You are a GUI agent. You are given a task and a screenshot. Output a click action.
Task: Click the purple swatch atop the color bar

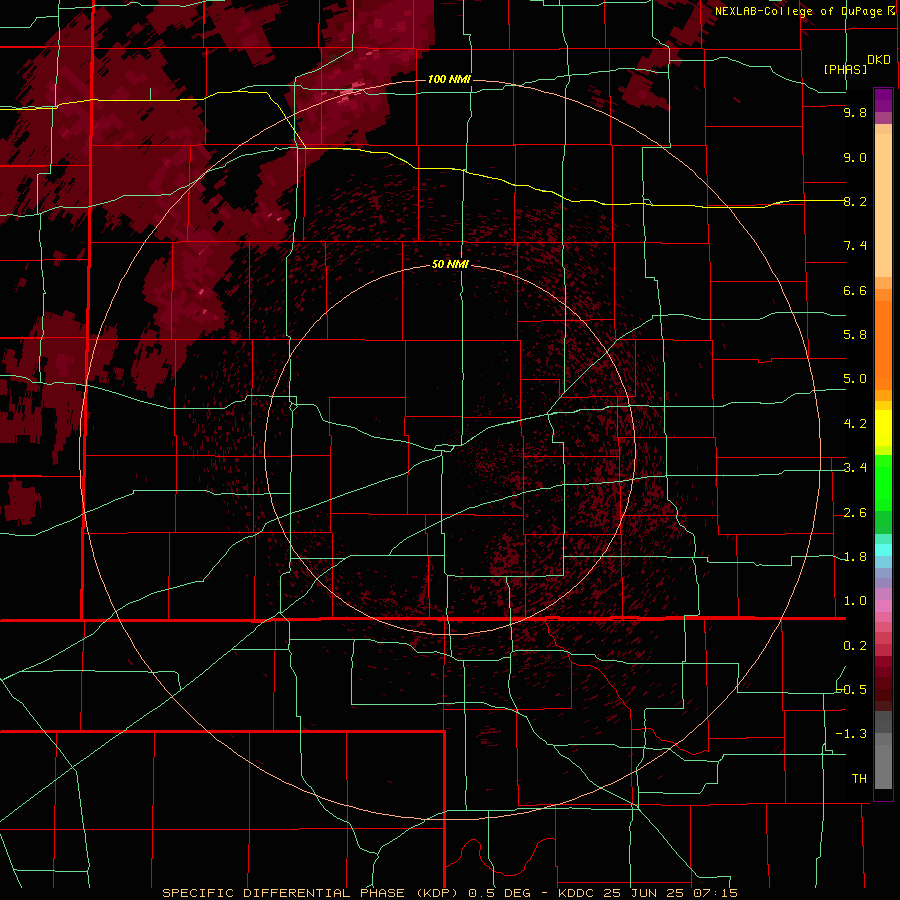pos(883,100)
